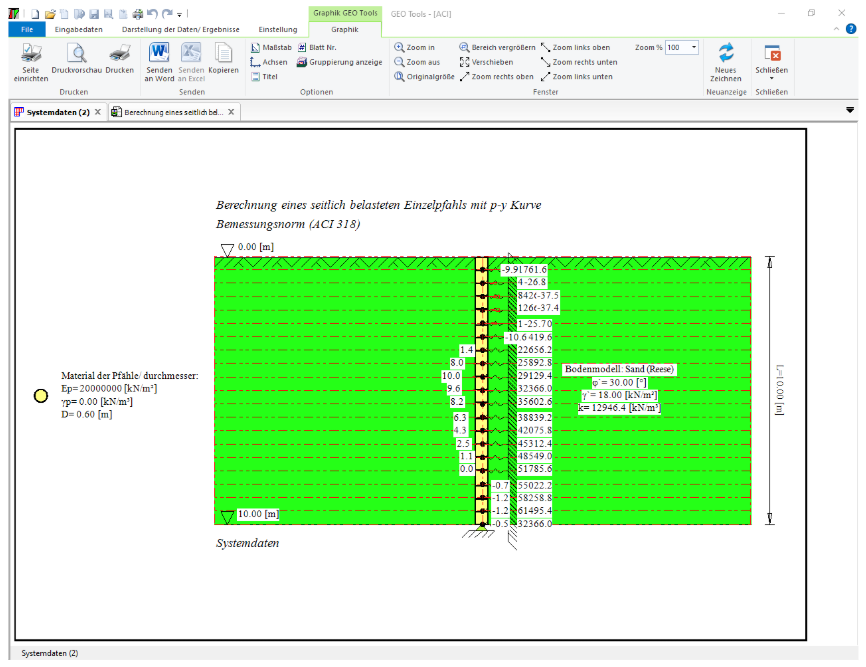Image resolution: width=866 pixels, height=667 pixels.
Task: Zoom in on the drawing
Action: pos(414,47)
